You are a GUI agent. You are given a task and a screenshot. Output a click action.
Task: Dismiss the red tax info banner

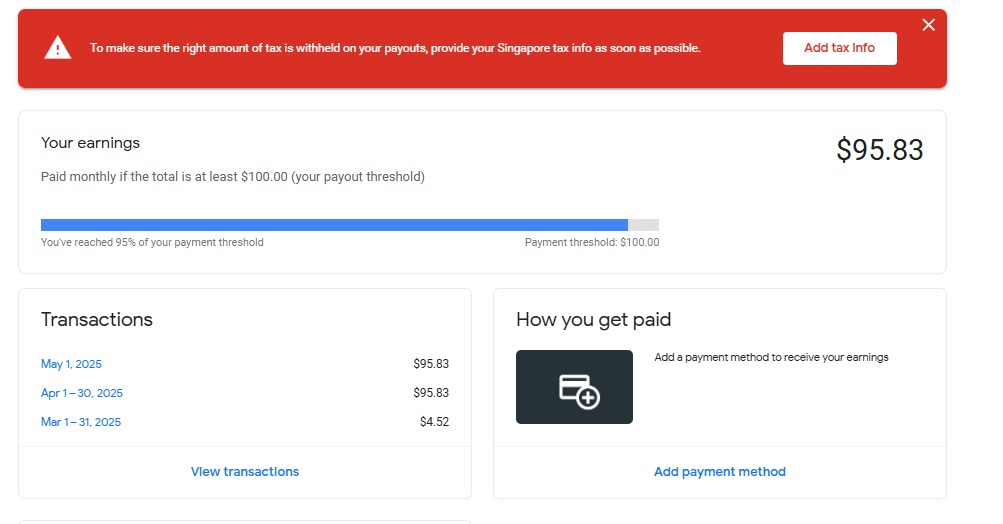point(928,25)
